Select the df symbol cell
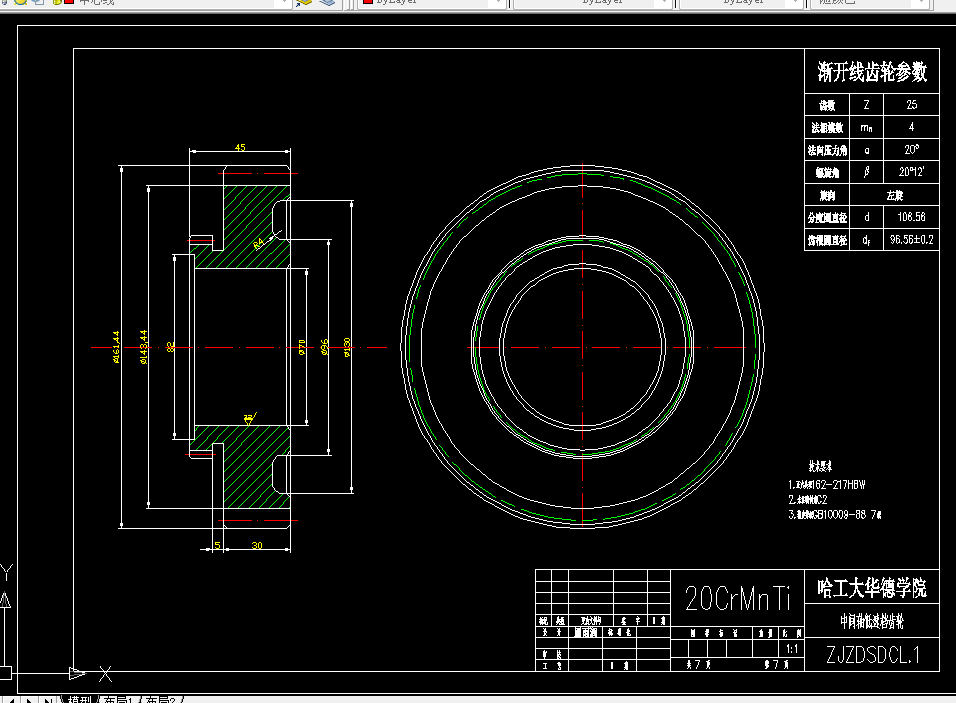The width and height of the screenshot is (956, 703). tap(866, 240)
